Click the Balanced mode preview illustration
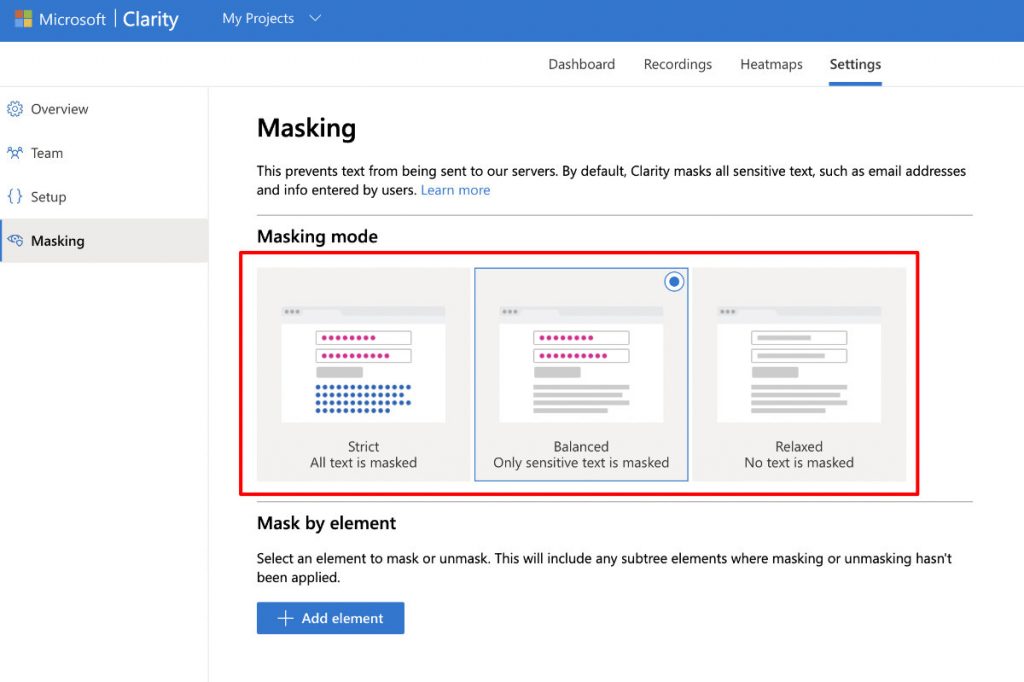The height and width of the screenshot is (682, 1024). coord(581,364)
